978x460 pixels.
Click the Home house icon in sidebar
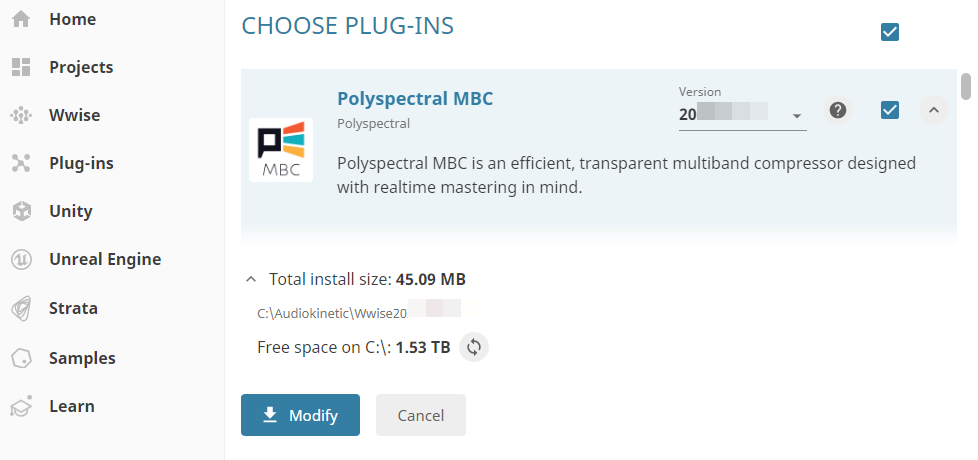21,19
